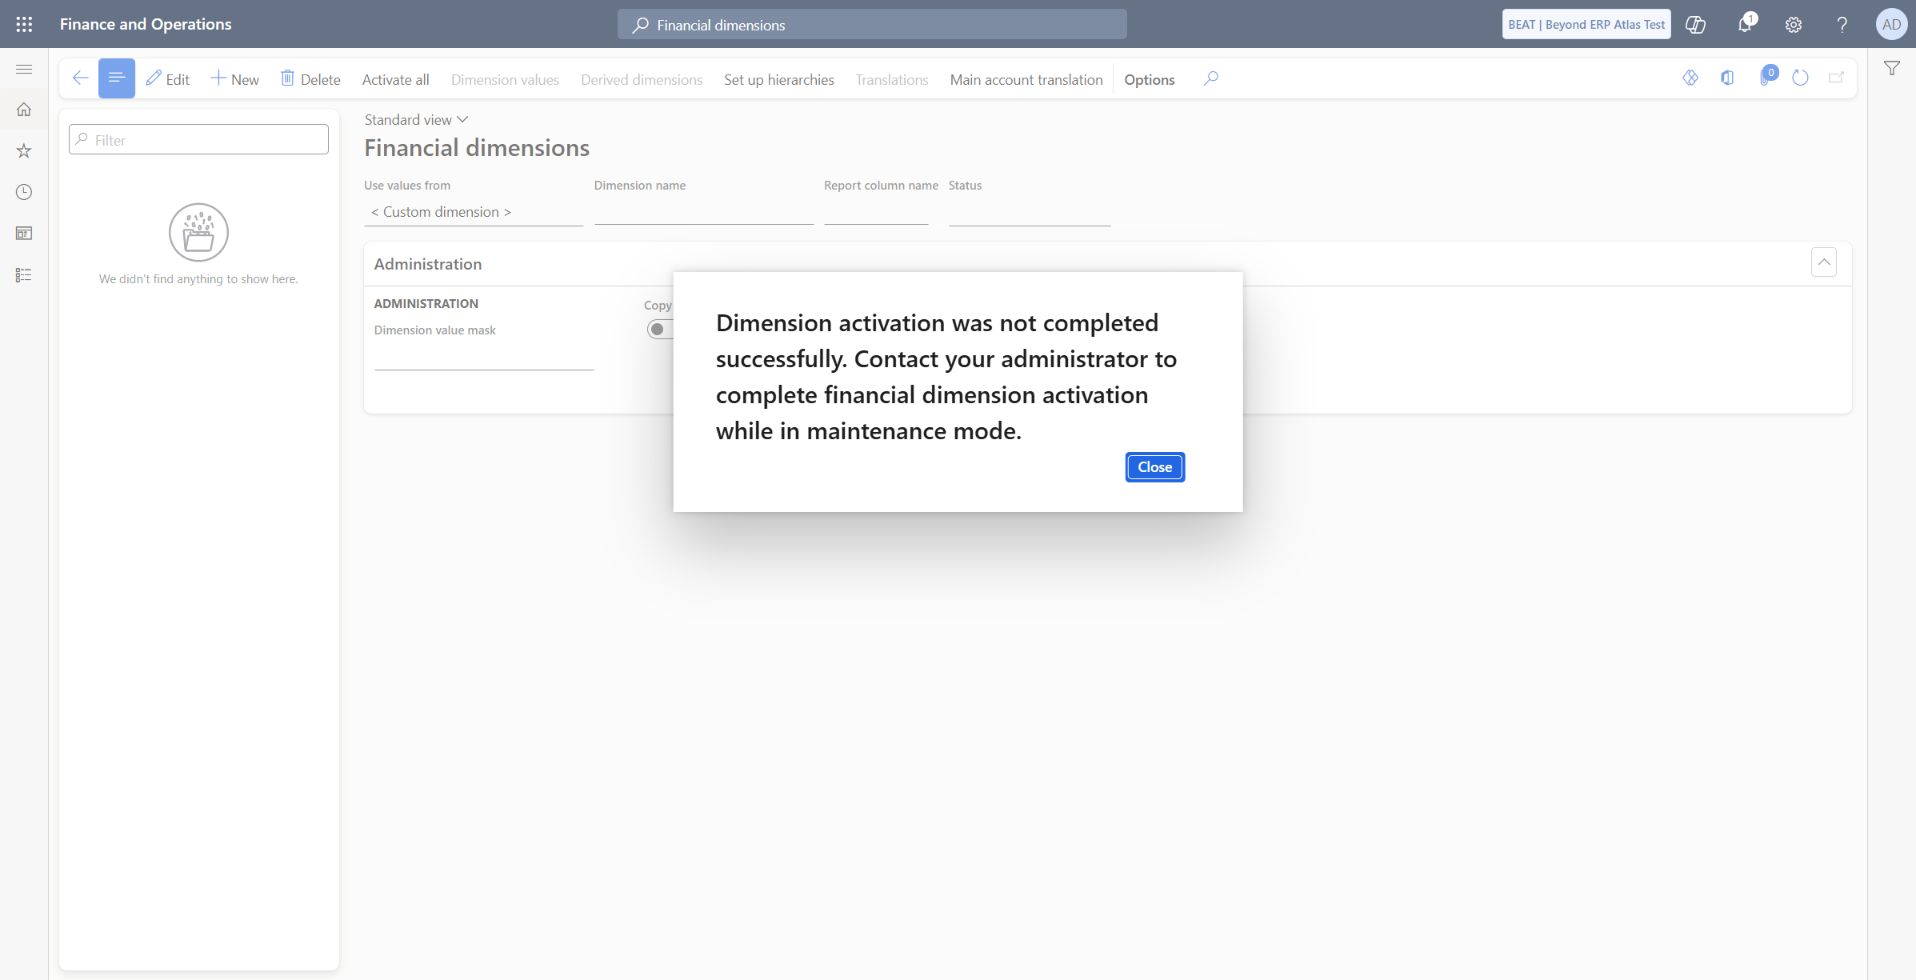This screenshot has width=1916, height=980.
Task: Open Main account translation
Action: [x=1026, y=79]
